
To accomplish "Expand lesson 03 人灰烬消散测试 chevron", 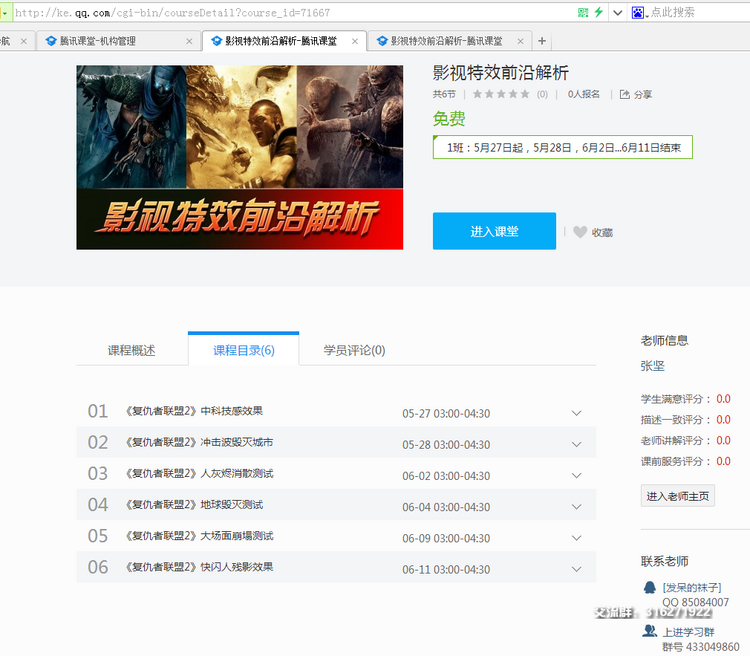I will (x=576, y=476).
